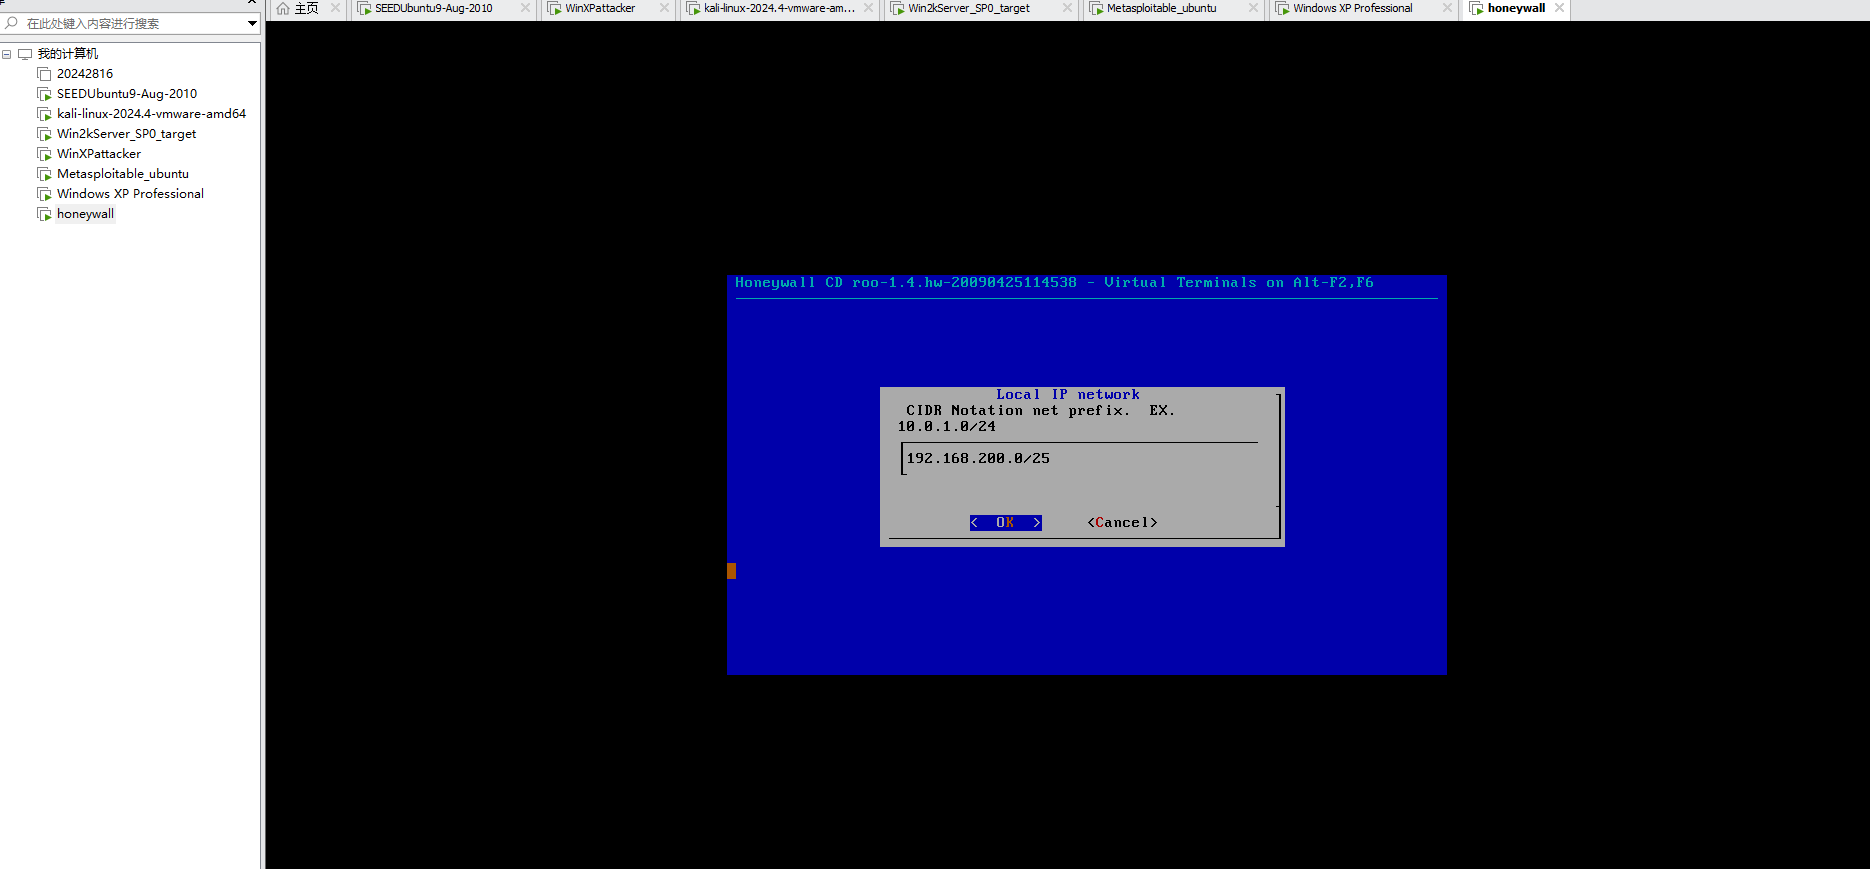Screen dimensions: 1870x869
Task: Switch to the kali-linux-2024.4 tab
Action: pyautogui.click(x=779, y=8)
